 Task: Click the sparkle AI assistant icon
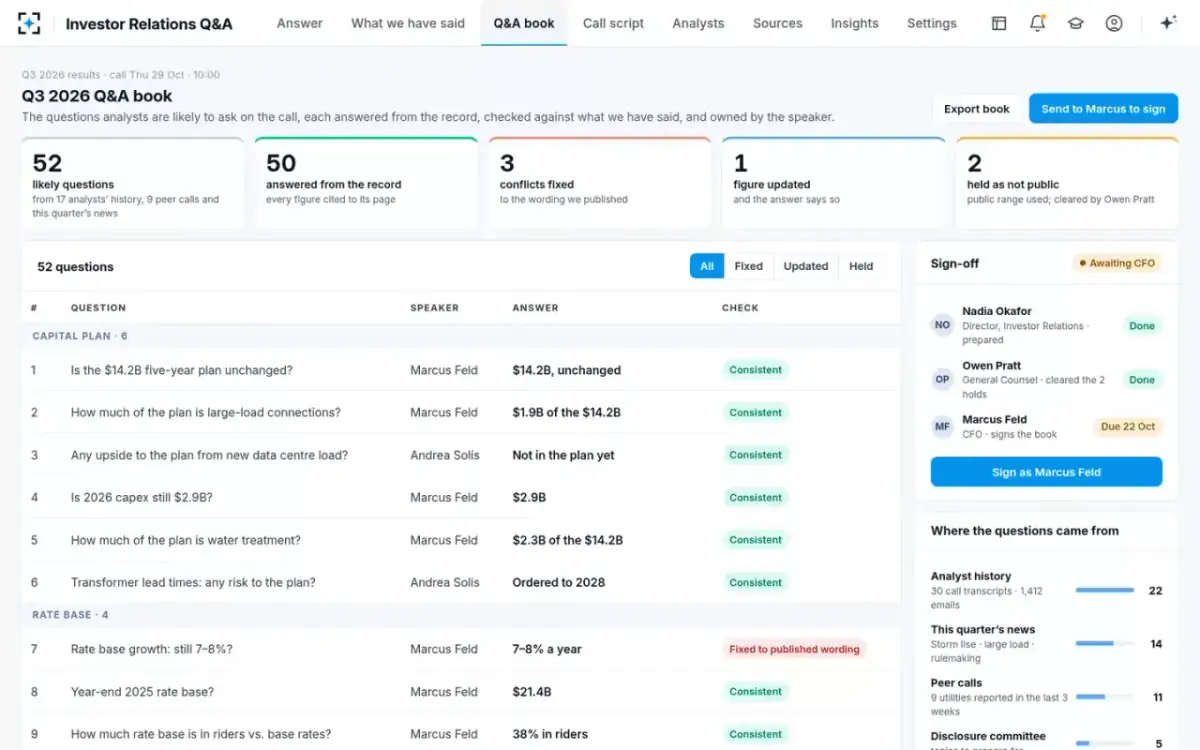(1167, 23)
